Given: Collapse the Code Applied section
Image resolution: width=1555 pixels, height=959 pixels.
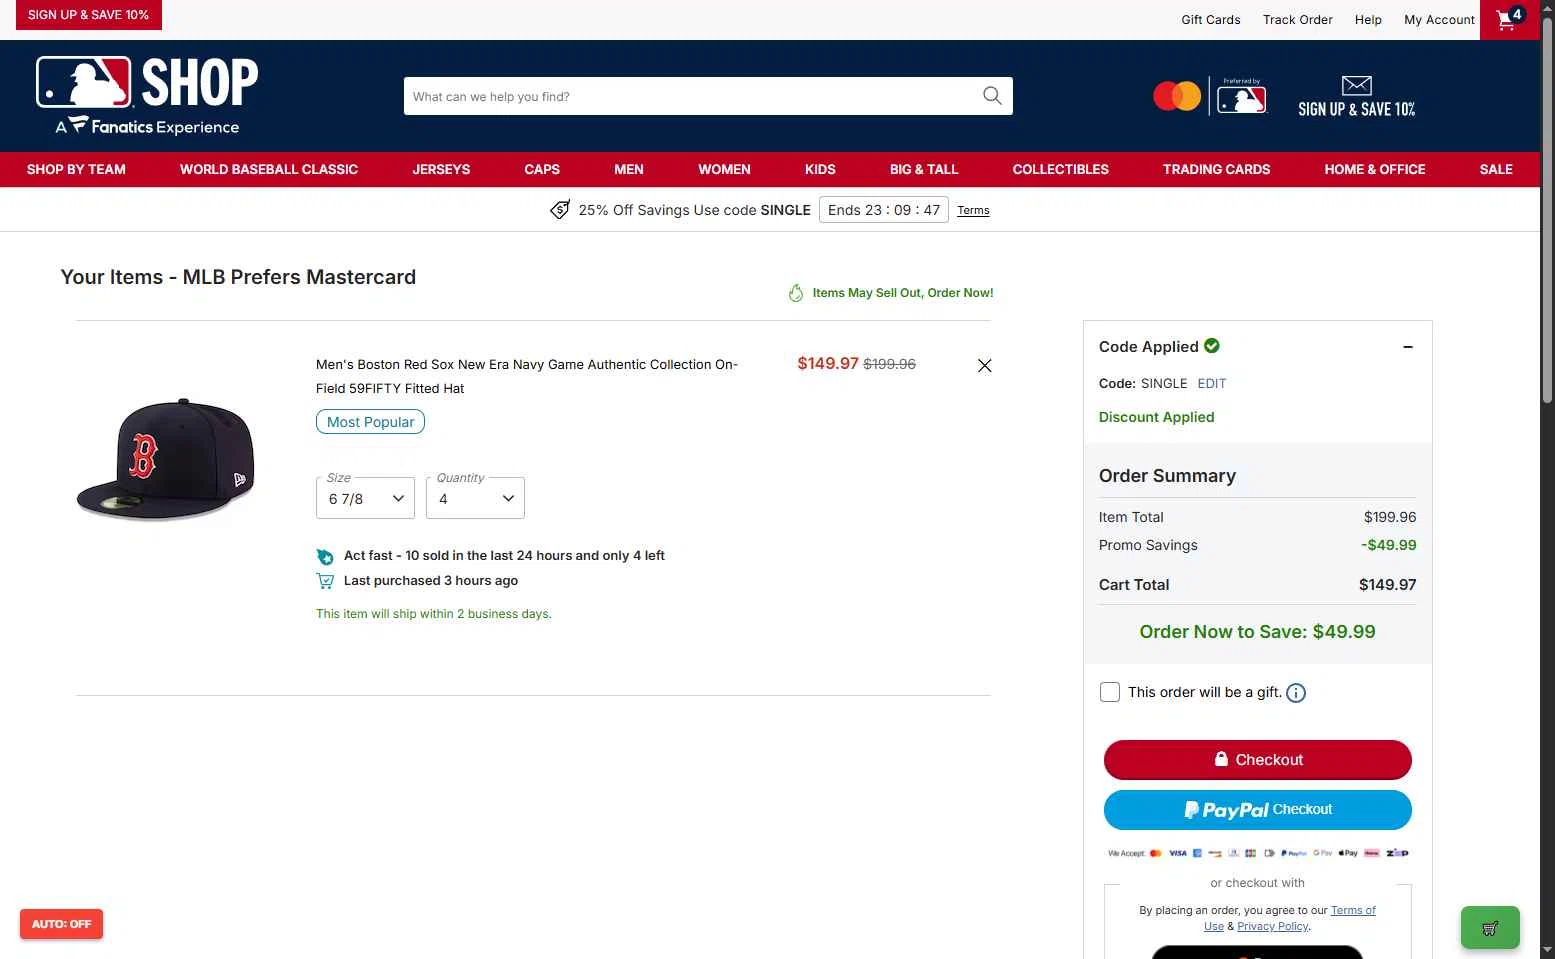Looking at the screenshot, I should click(1408, 347).
